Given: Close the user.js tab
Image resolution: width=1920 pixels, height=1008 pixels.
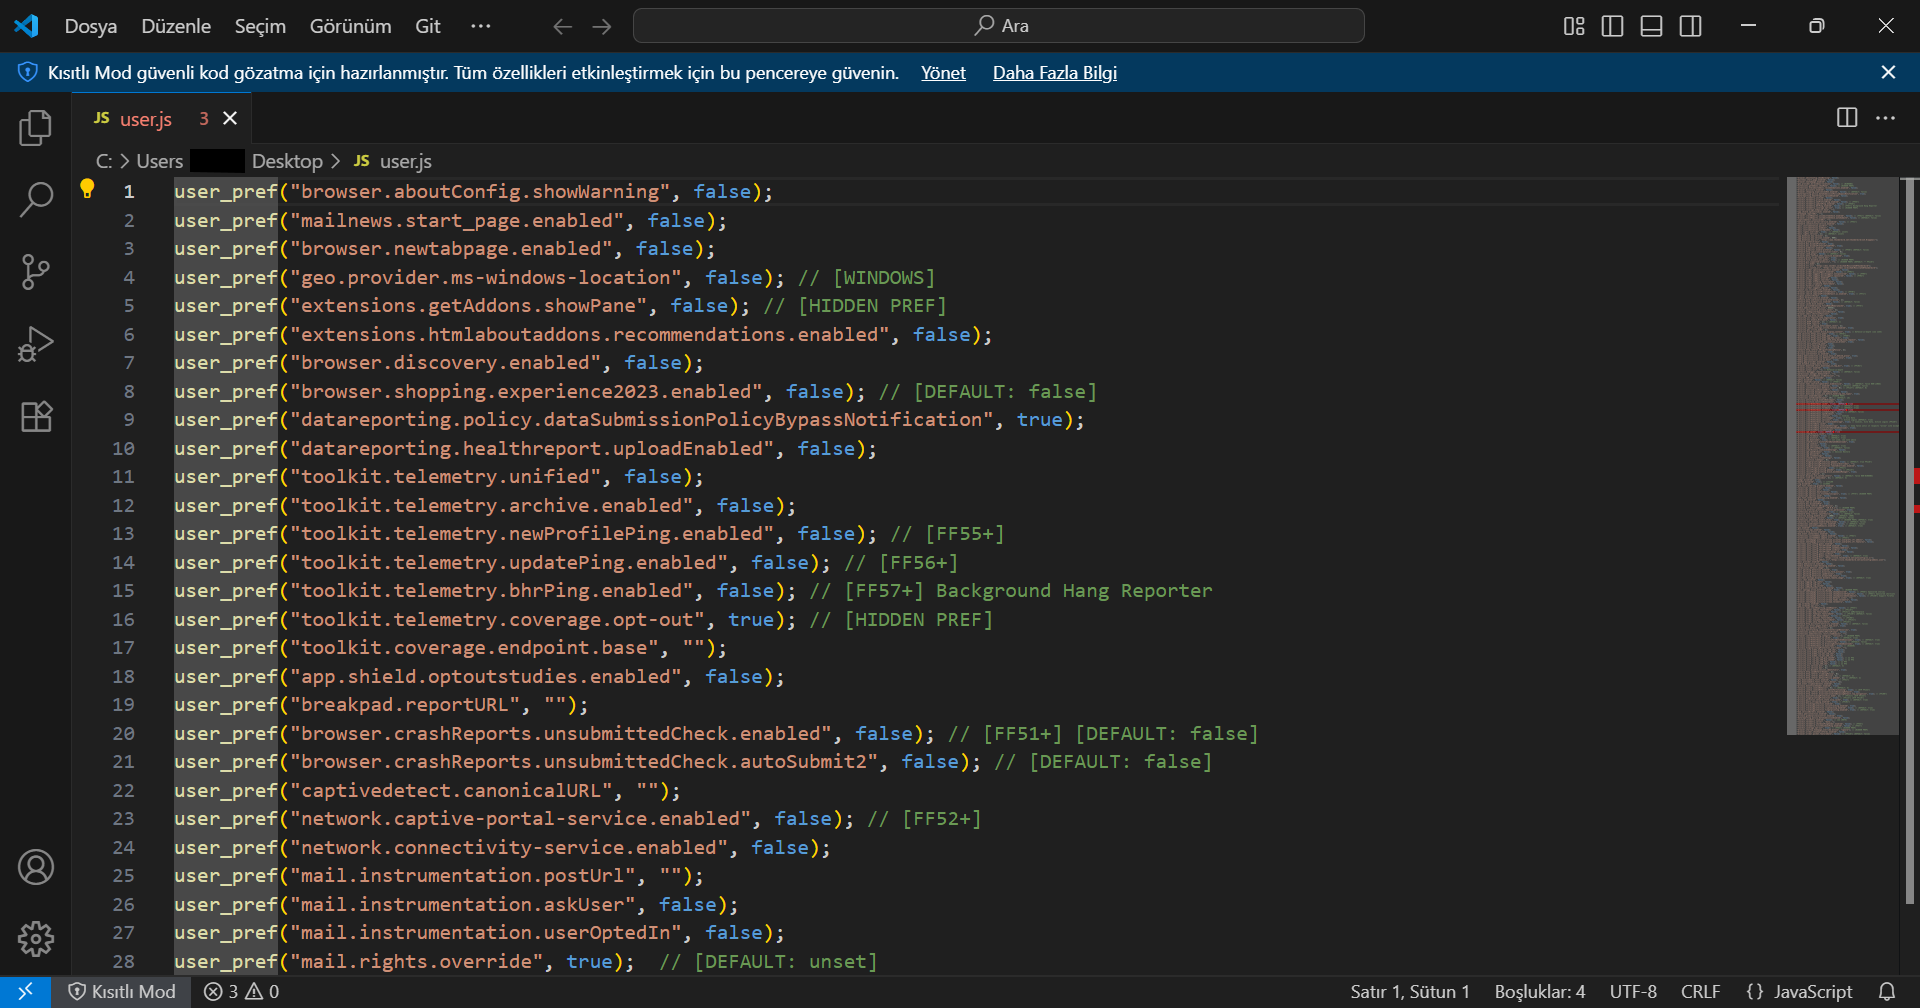Looking at the screenshot, I should (230, 118).
